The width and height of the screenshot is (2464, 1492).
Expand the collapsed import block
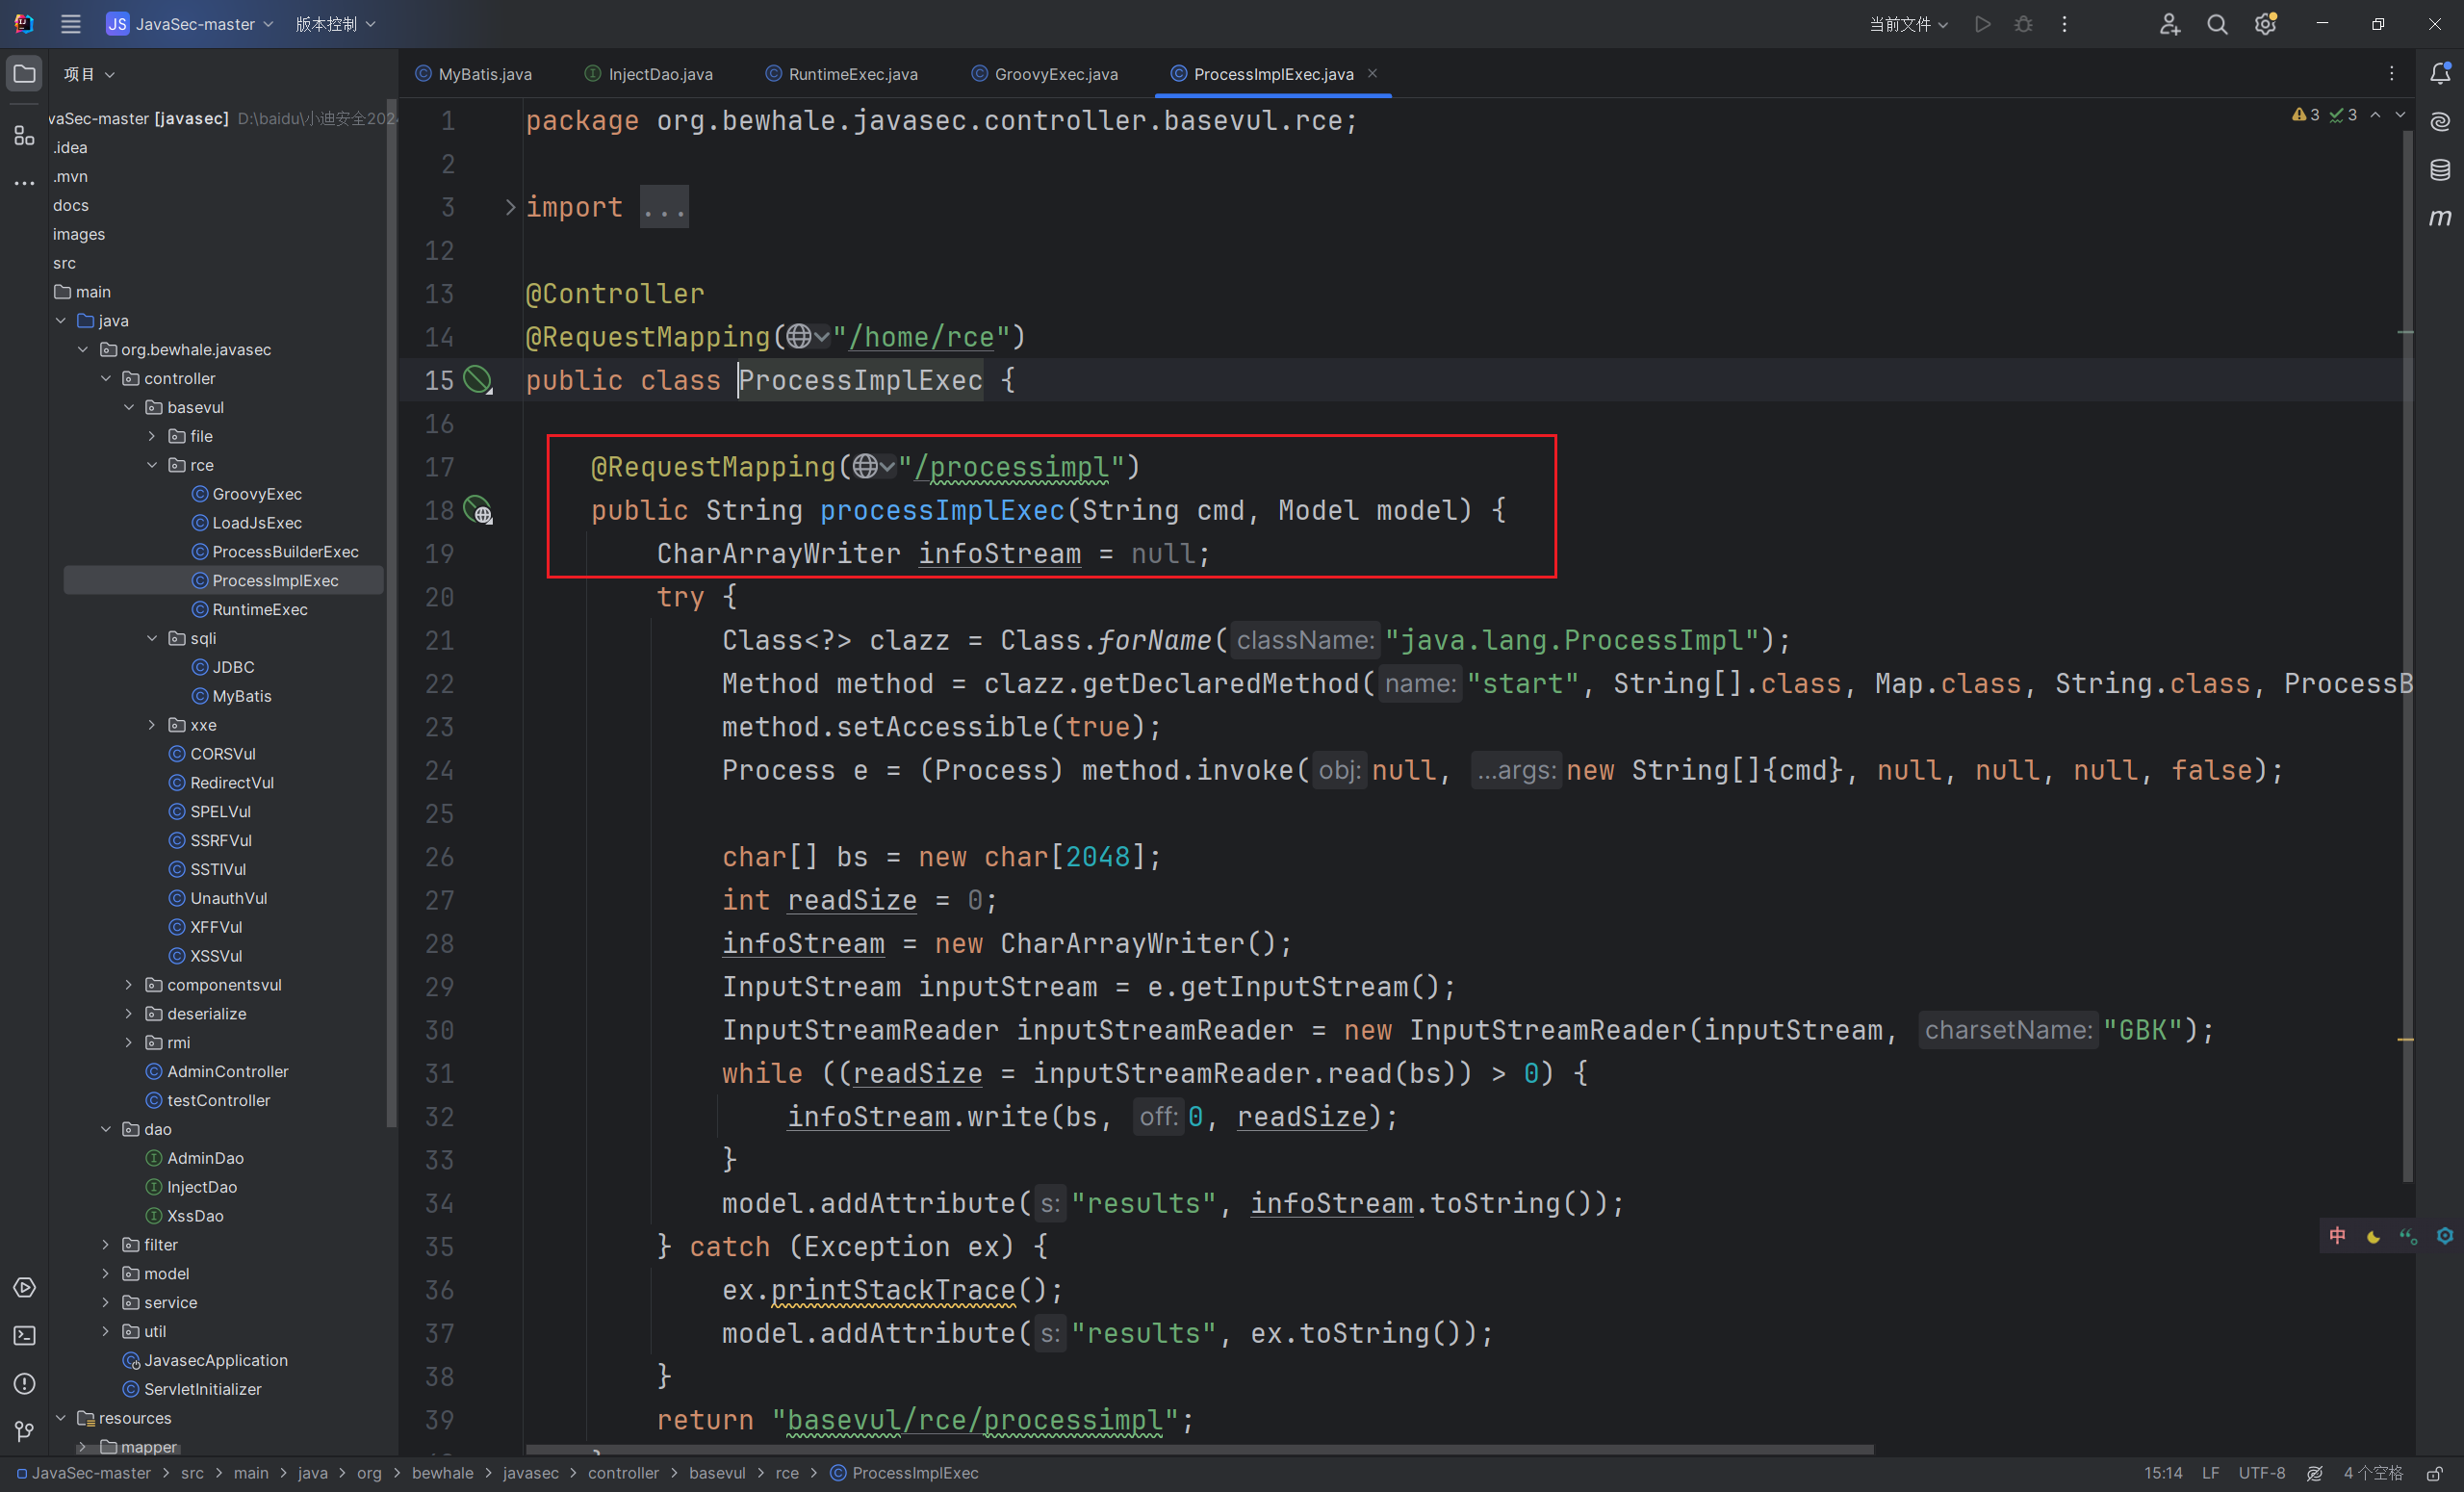point(510,207)
